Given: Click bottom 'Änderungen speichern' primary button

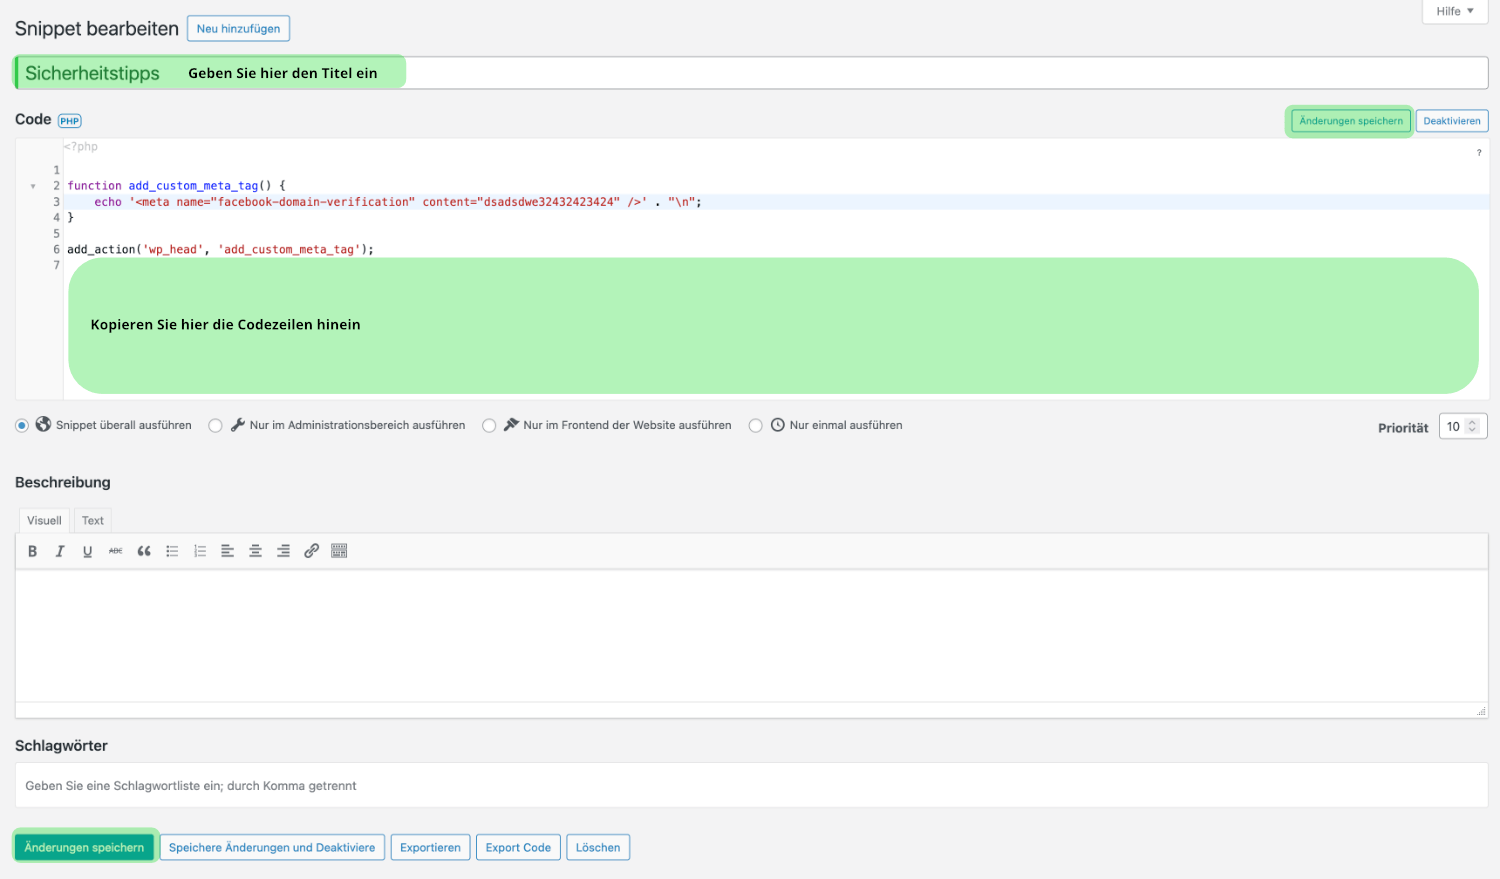Looking at the screenshot, I should click(84, 847).
